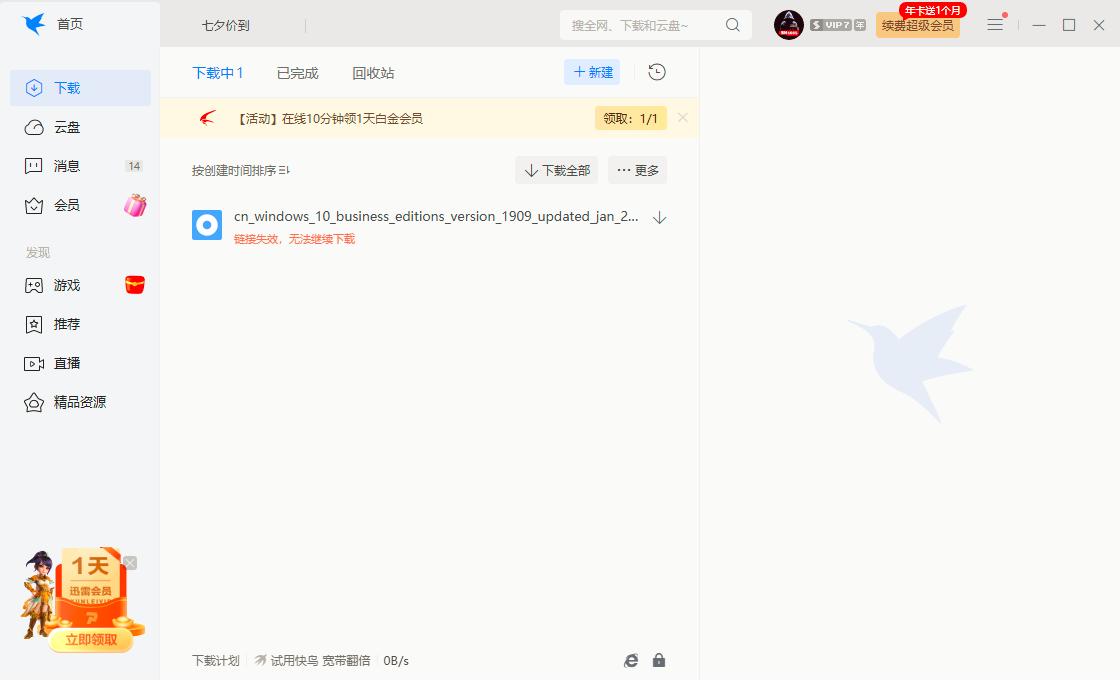Click the 续费超级会员 renew button

918,26
